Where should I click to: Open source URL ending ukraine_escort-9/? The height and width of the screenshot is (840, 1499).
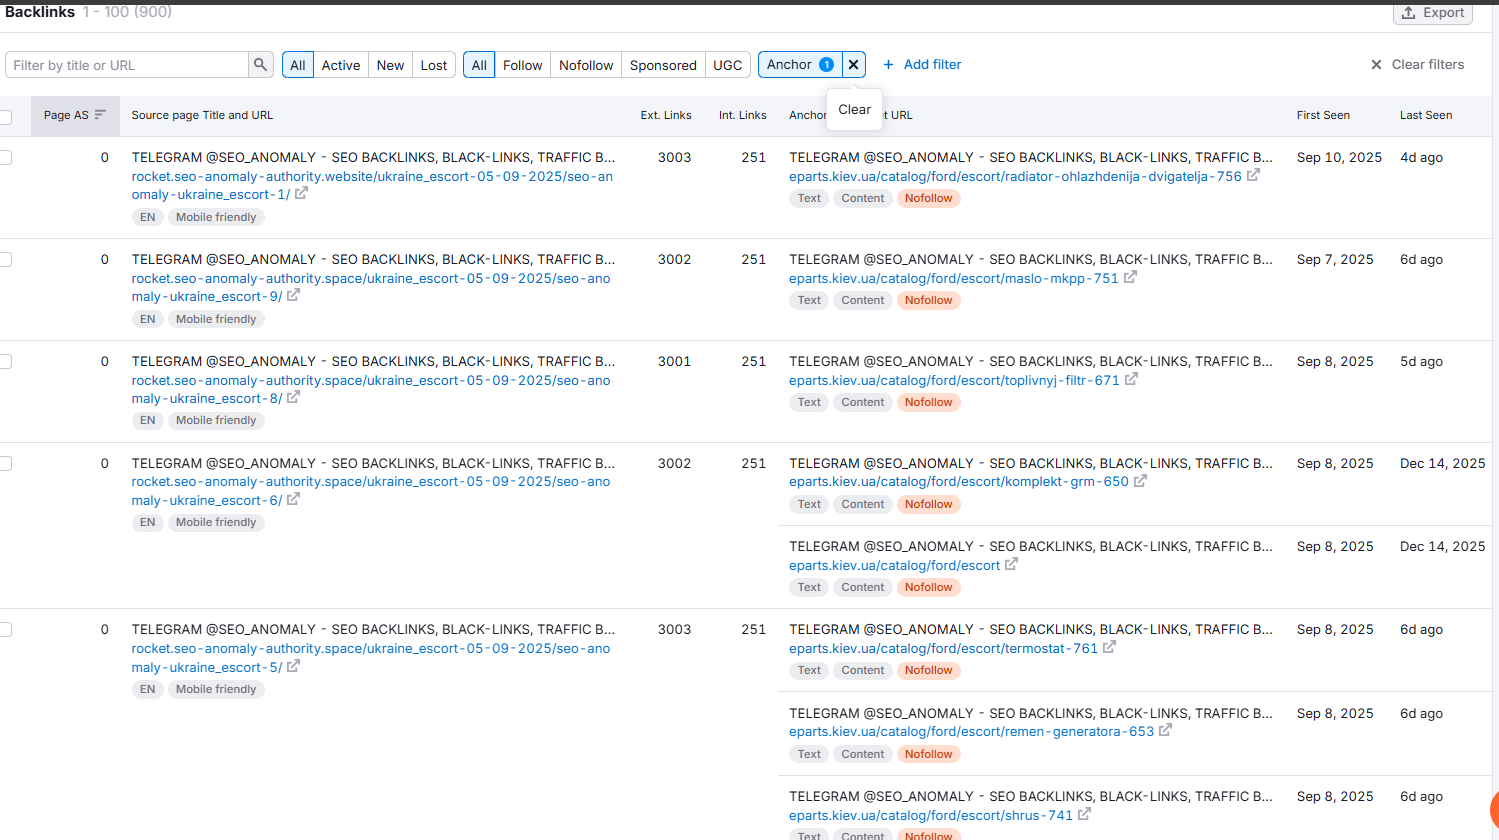click(x=371, y=288)
